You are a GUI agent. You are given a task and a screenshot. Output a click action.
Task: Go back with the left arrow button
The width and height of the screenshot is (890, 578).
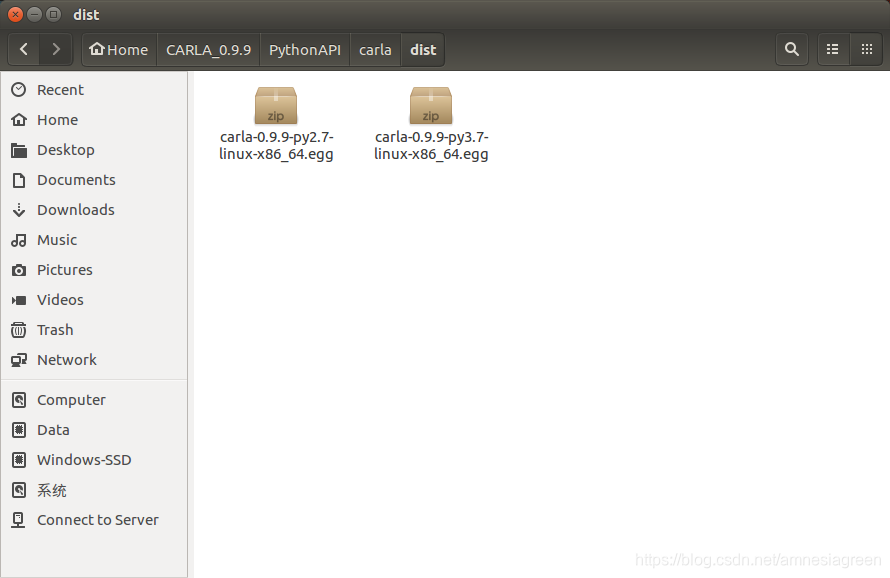(24, 49)
